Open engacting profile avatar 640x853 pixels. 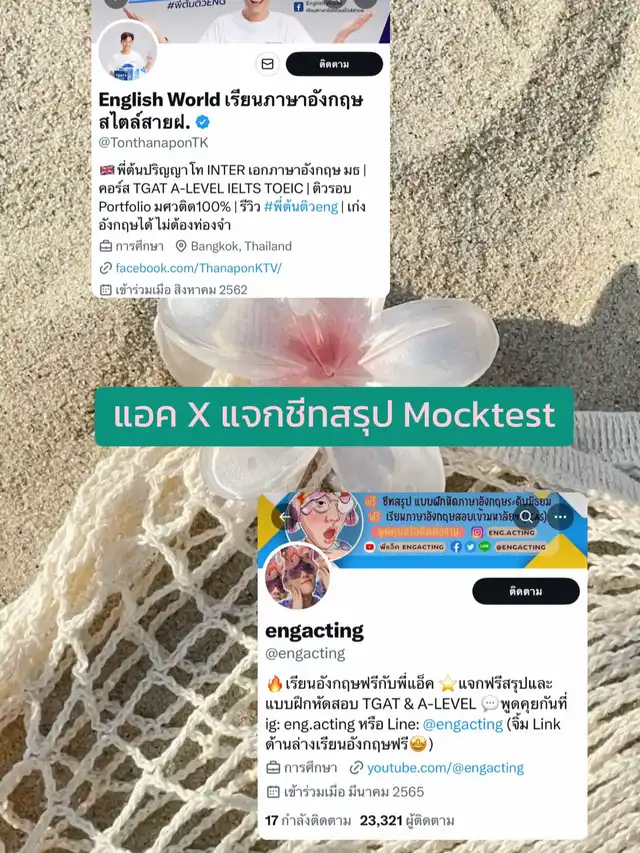(297, 577)
